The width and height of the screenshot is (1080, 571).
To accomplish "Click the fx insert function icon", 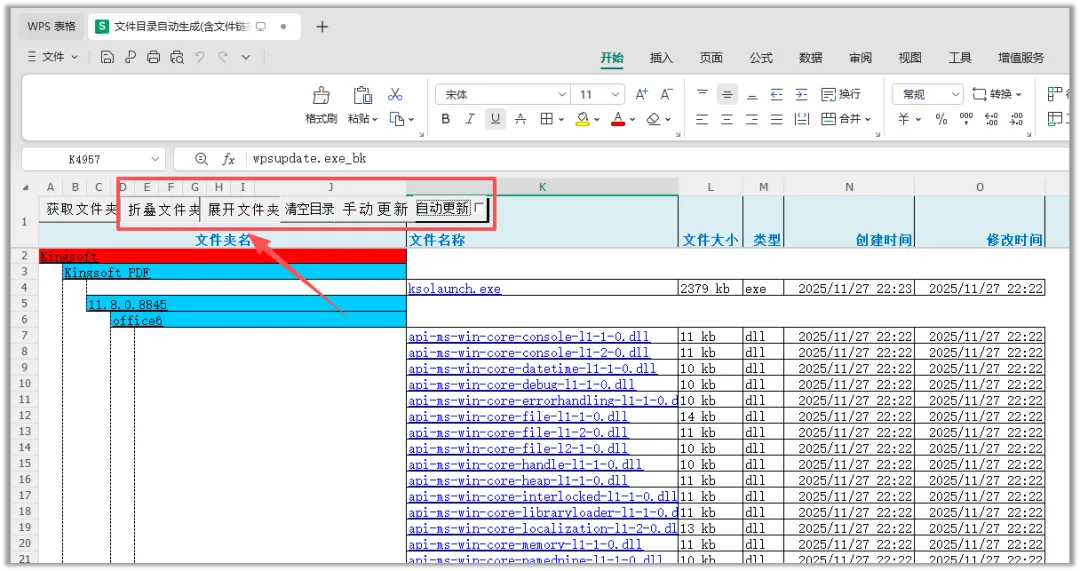I will click(229, 159).
